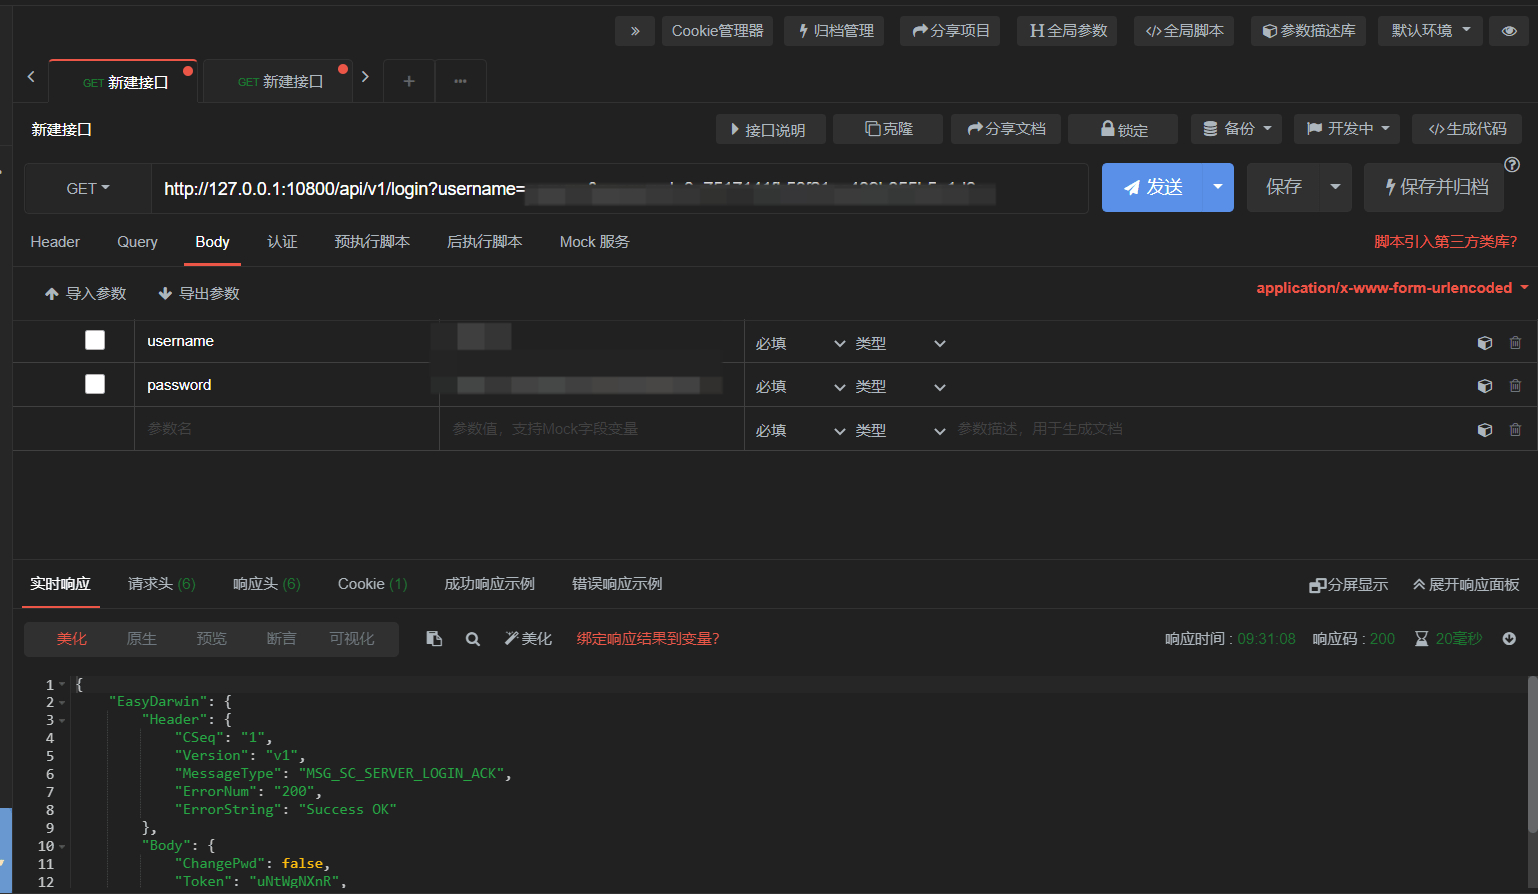Go to next tabs with right chevron
The width and height of the screenshot is (1538, 894).
[365, 76]
